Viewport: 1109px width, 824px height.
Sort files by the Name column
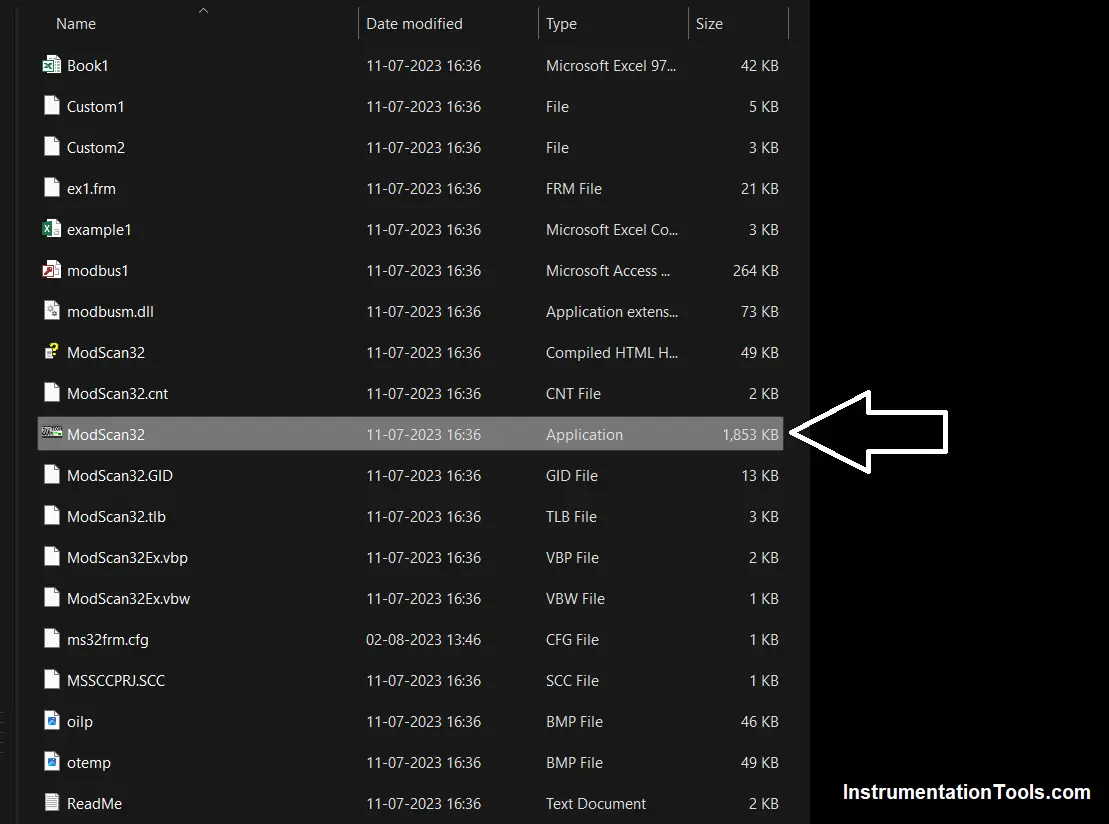76,24
